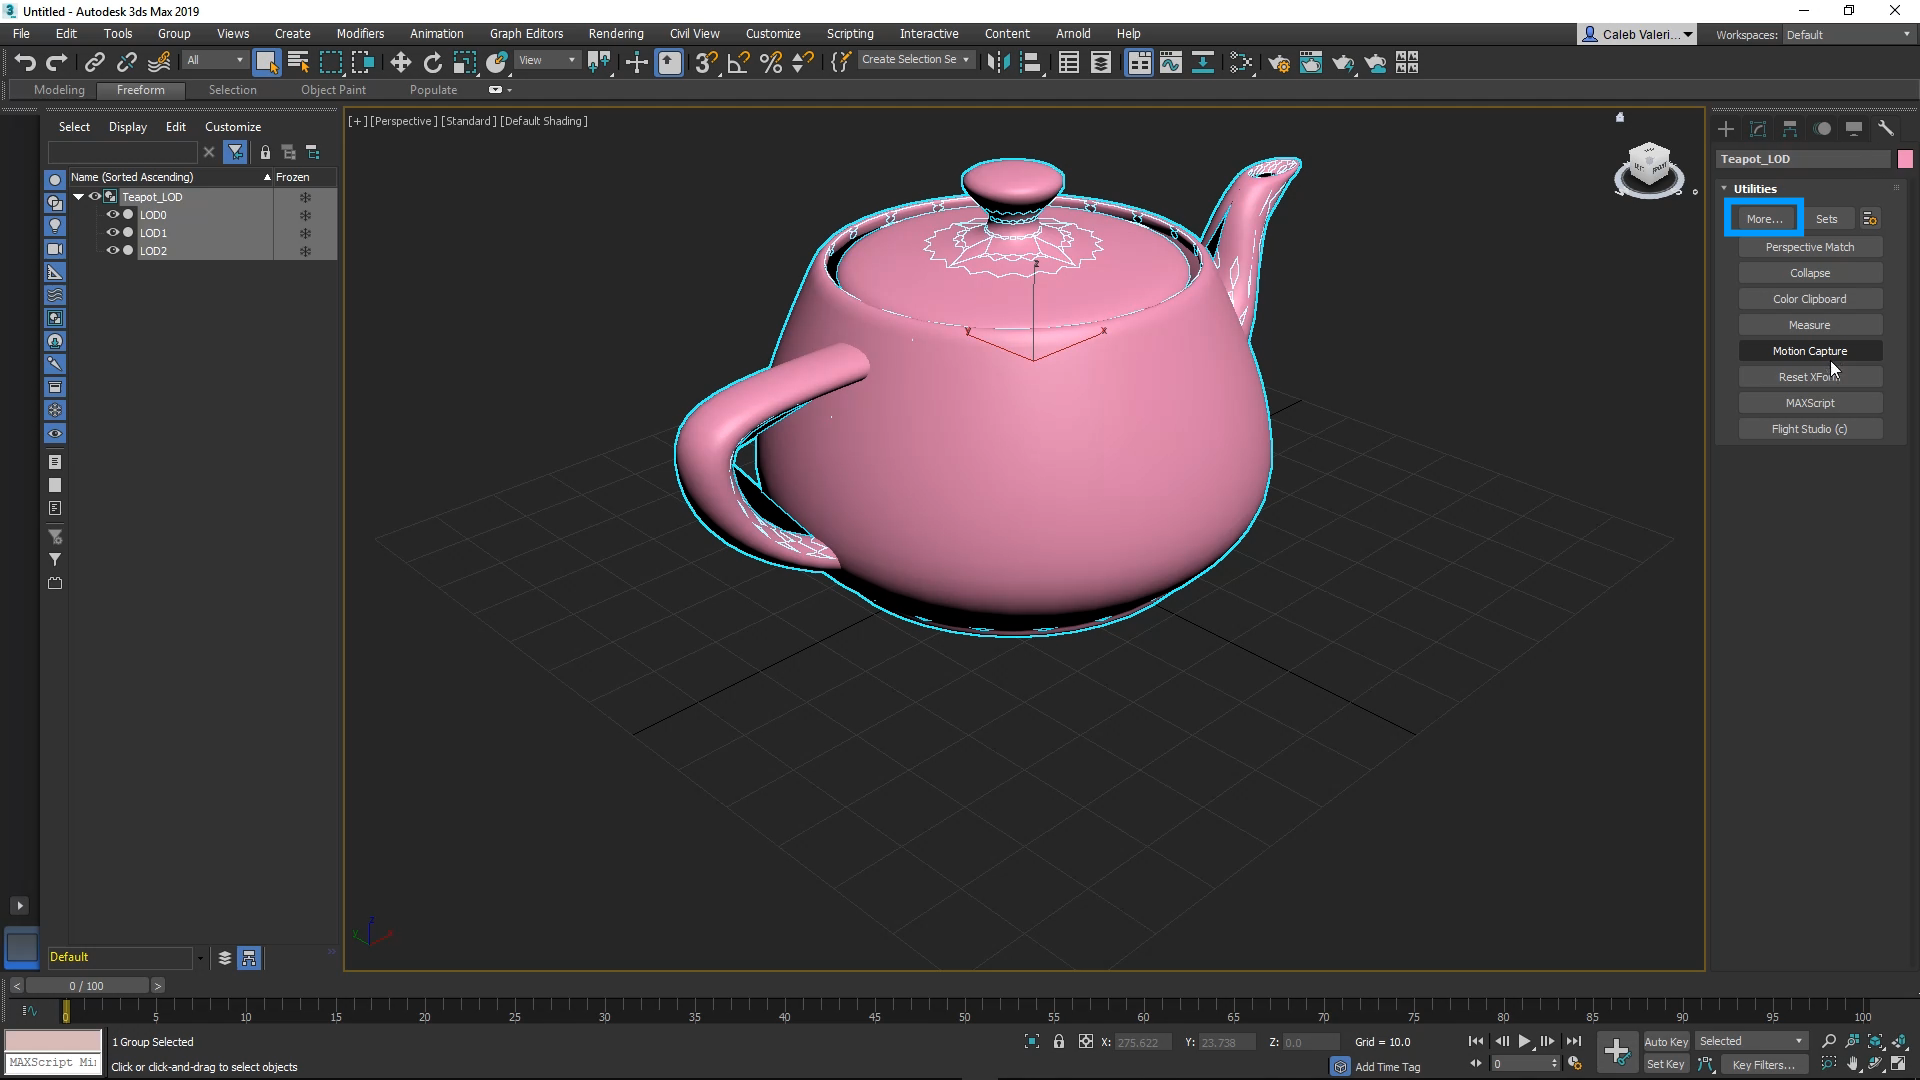Open the Rendering menu
Image resolution: width=1920 pixels, height=1080 pixels.
coord(616,33)
